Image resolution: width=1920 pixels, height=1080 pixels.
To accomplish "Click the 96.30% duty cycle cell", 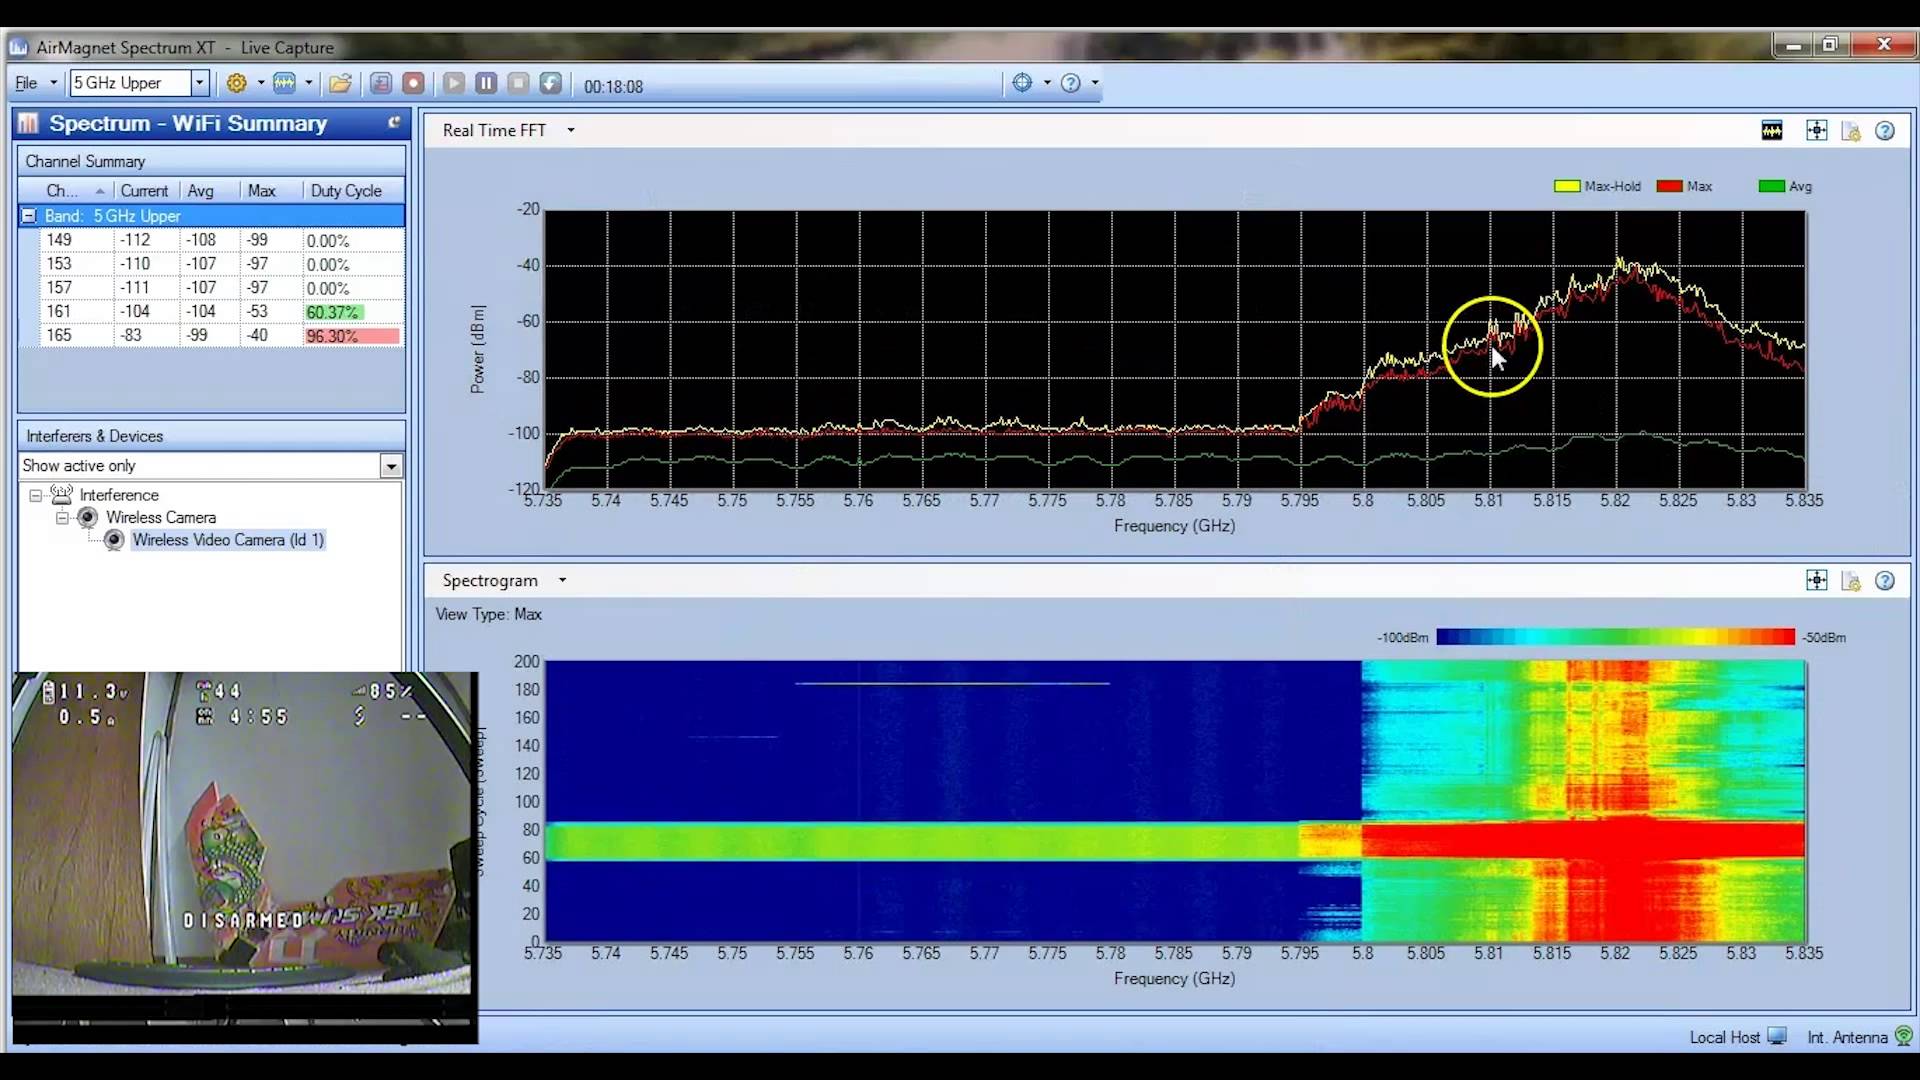I will (x=352, y=336).
